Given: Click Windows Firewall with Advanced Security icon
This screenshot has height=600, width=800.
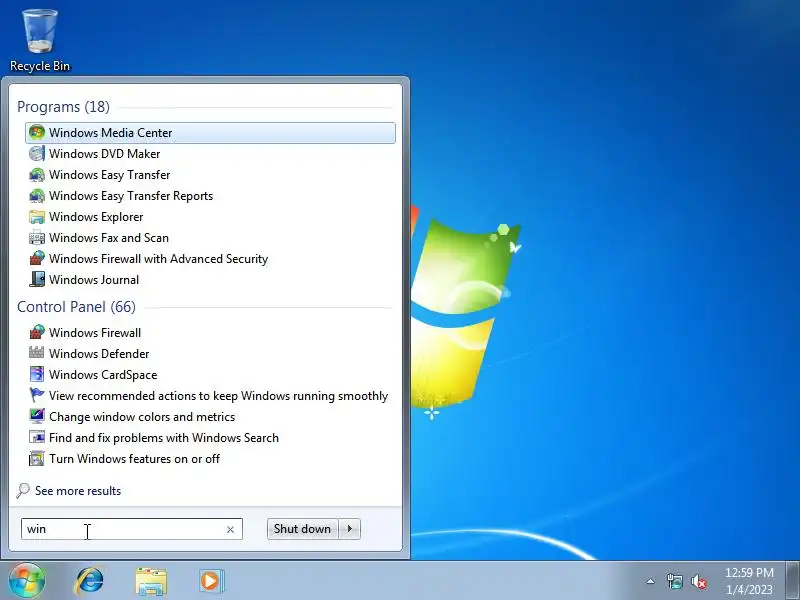Looking at the screenshot, I should pyautogui.click(x=37, y=259).
